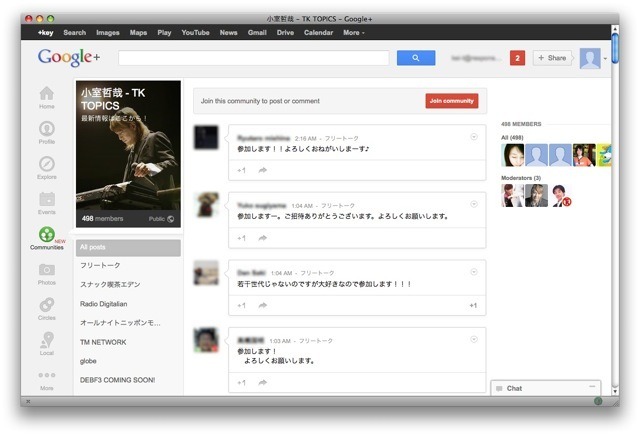Open YouTube in the top bar
Viewport: 640px width, 435px height.
click(196, 33)
